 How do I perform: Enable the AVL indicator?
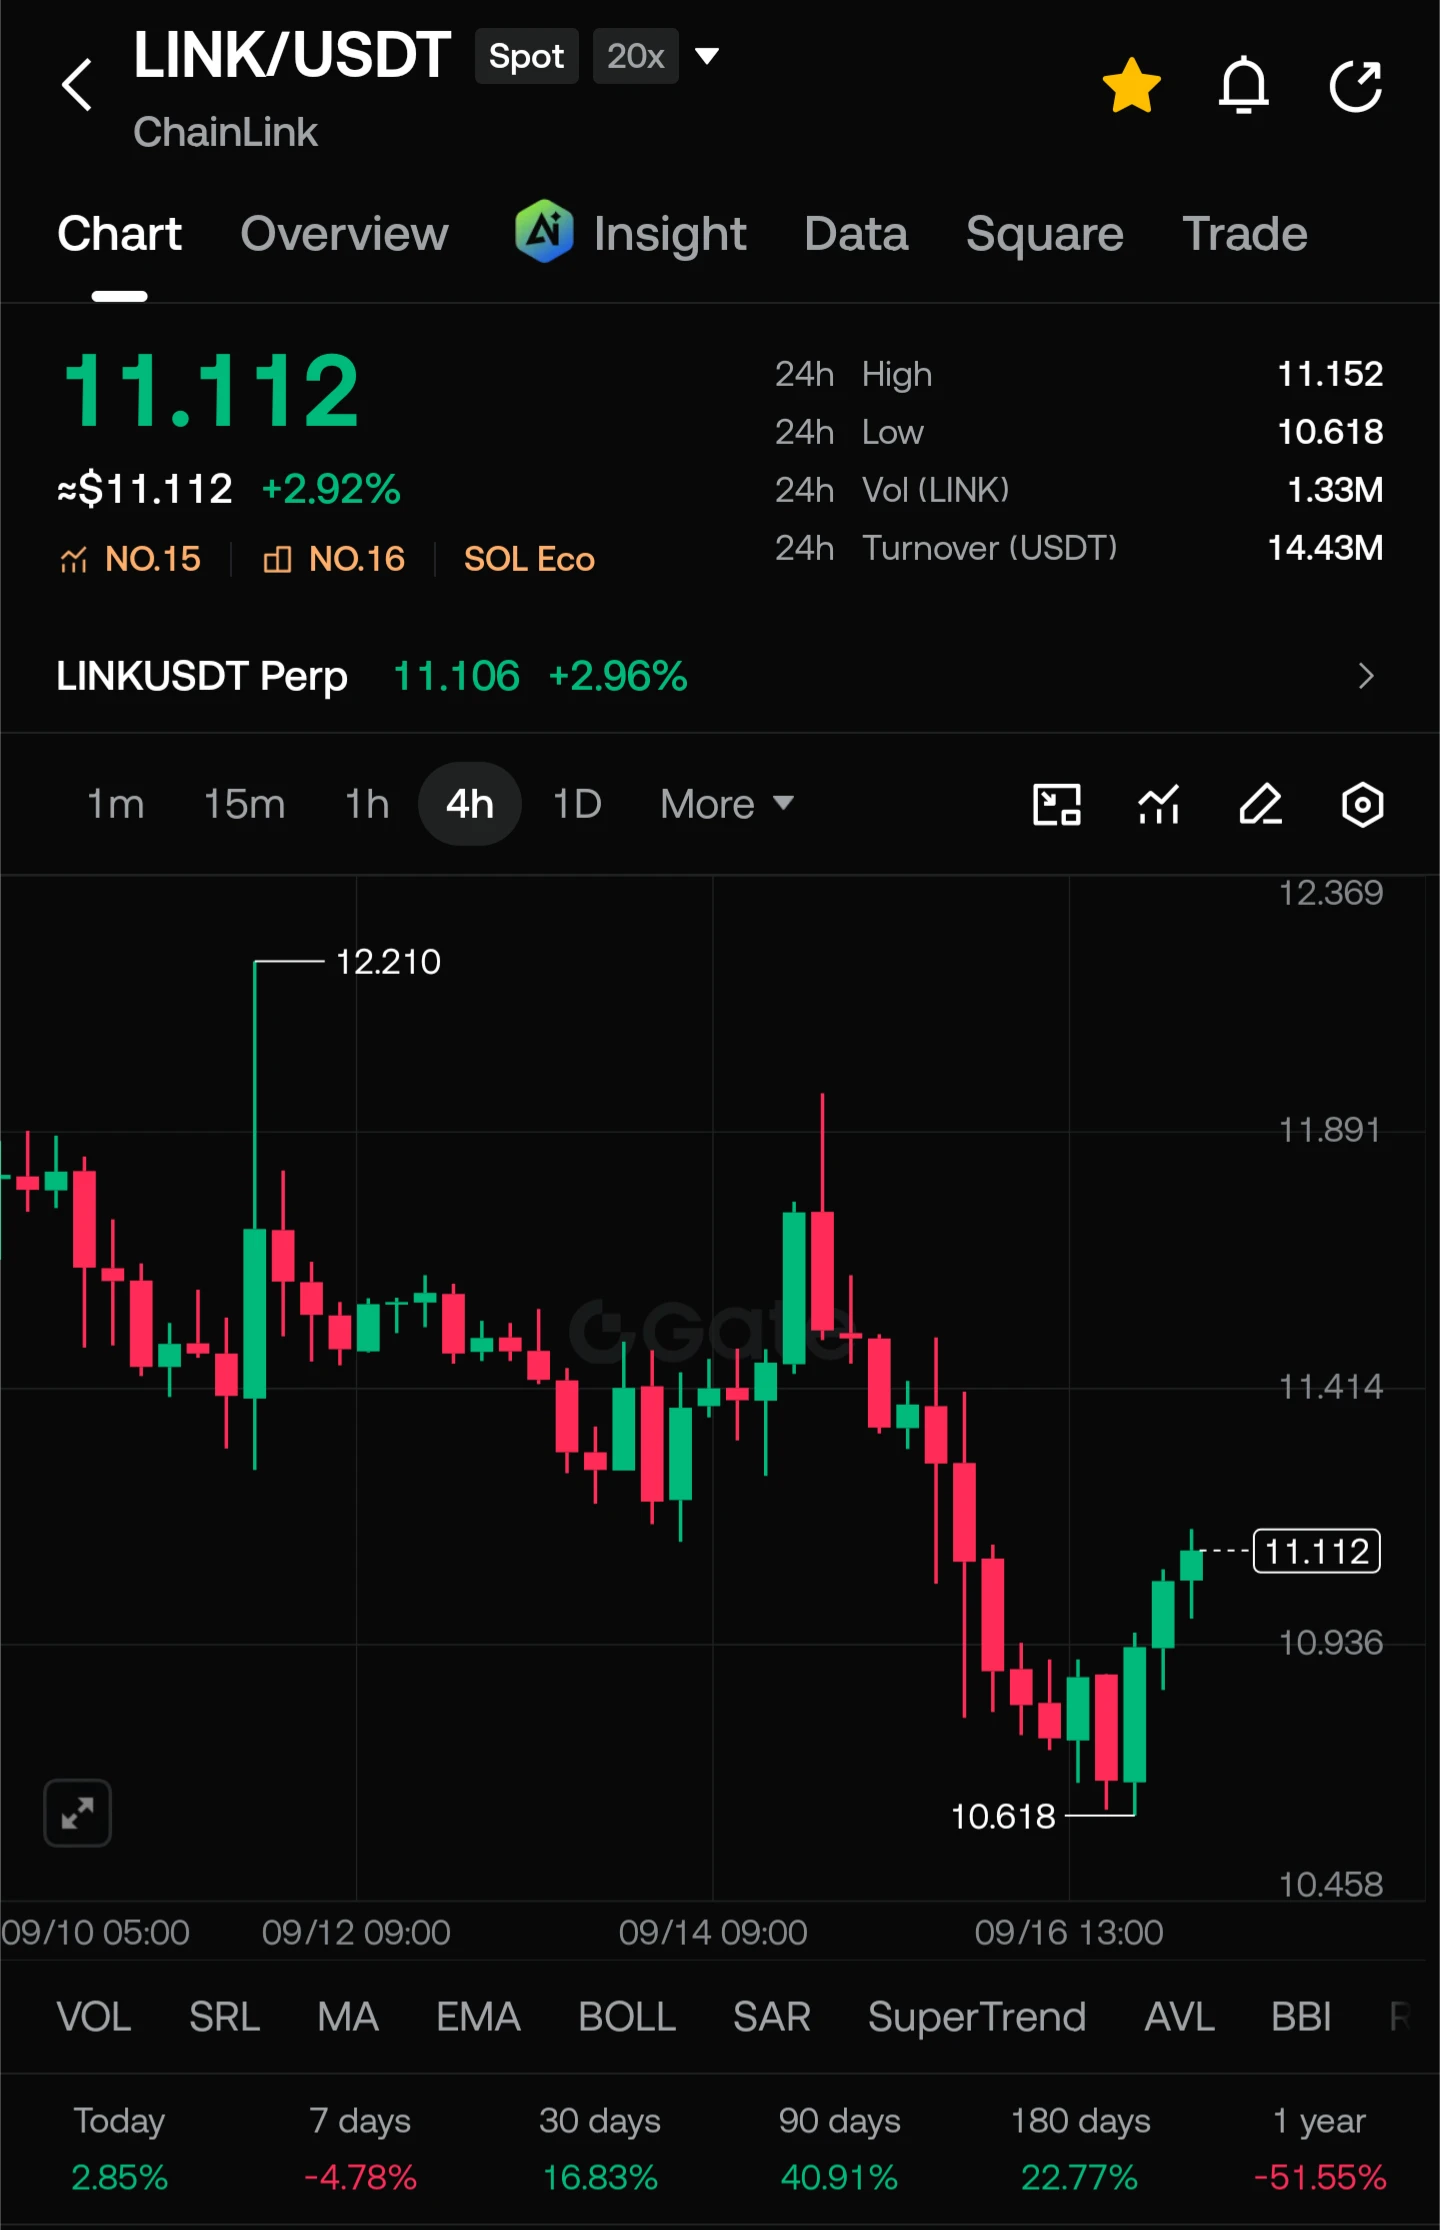[1179, 2017]
